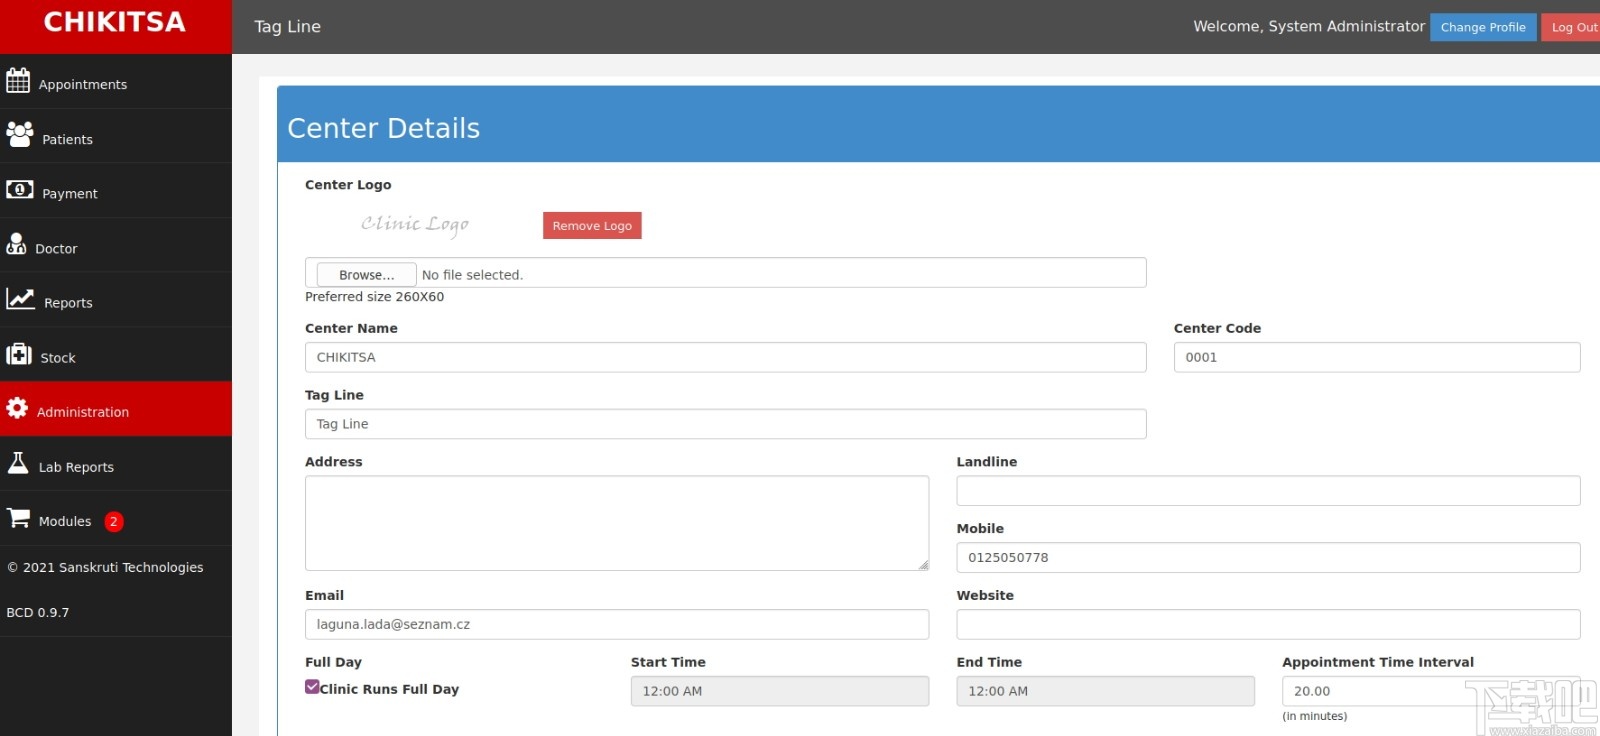Open the Stock menu
Screen dimensions: 1600x736
pyautogui.click(x=116, y=355)
